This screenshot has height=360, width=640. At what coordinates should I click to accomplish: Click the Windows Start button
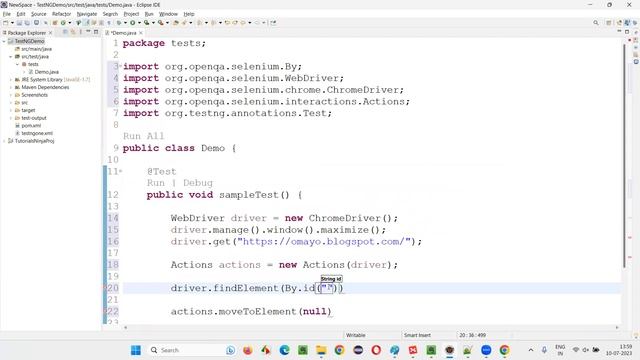point(136,350)
